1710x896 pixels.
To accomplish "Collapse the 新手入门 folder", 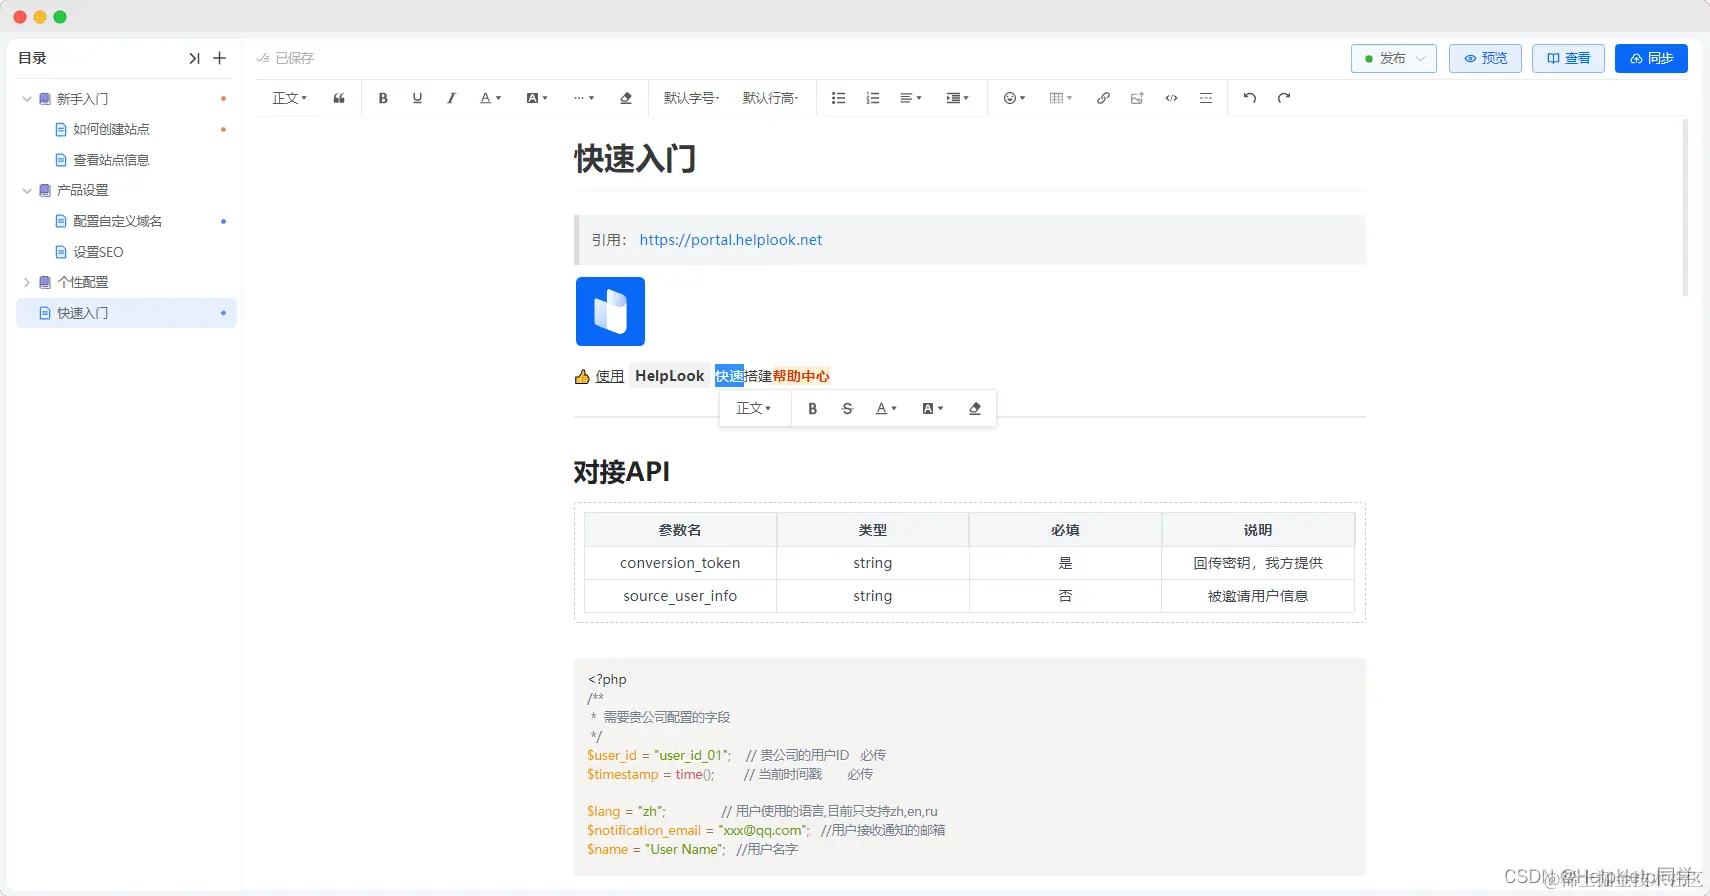I will [27, 99].
